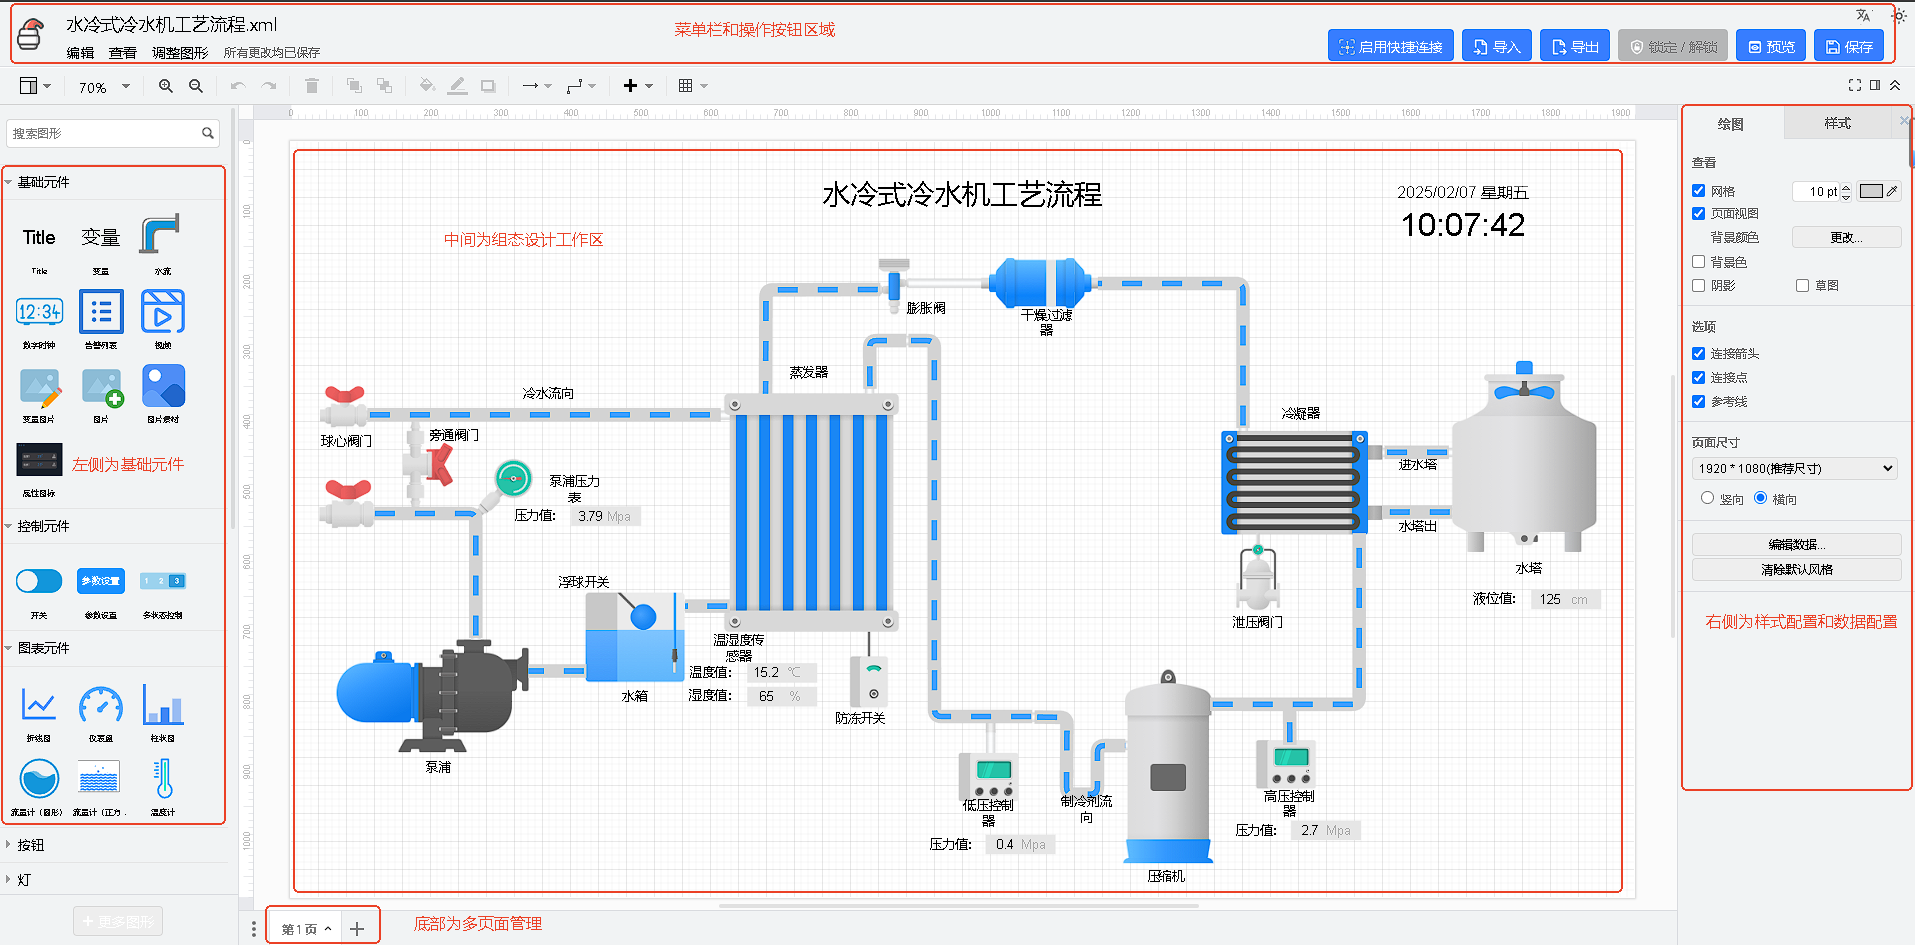
Task: Click the 视频 video element icon
Action: (x=163, y=313)
